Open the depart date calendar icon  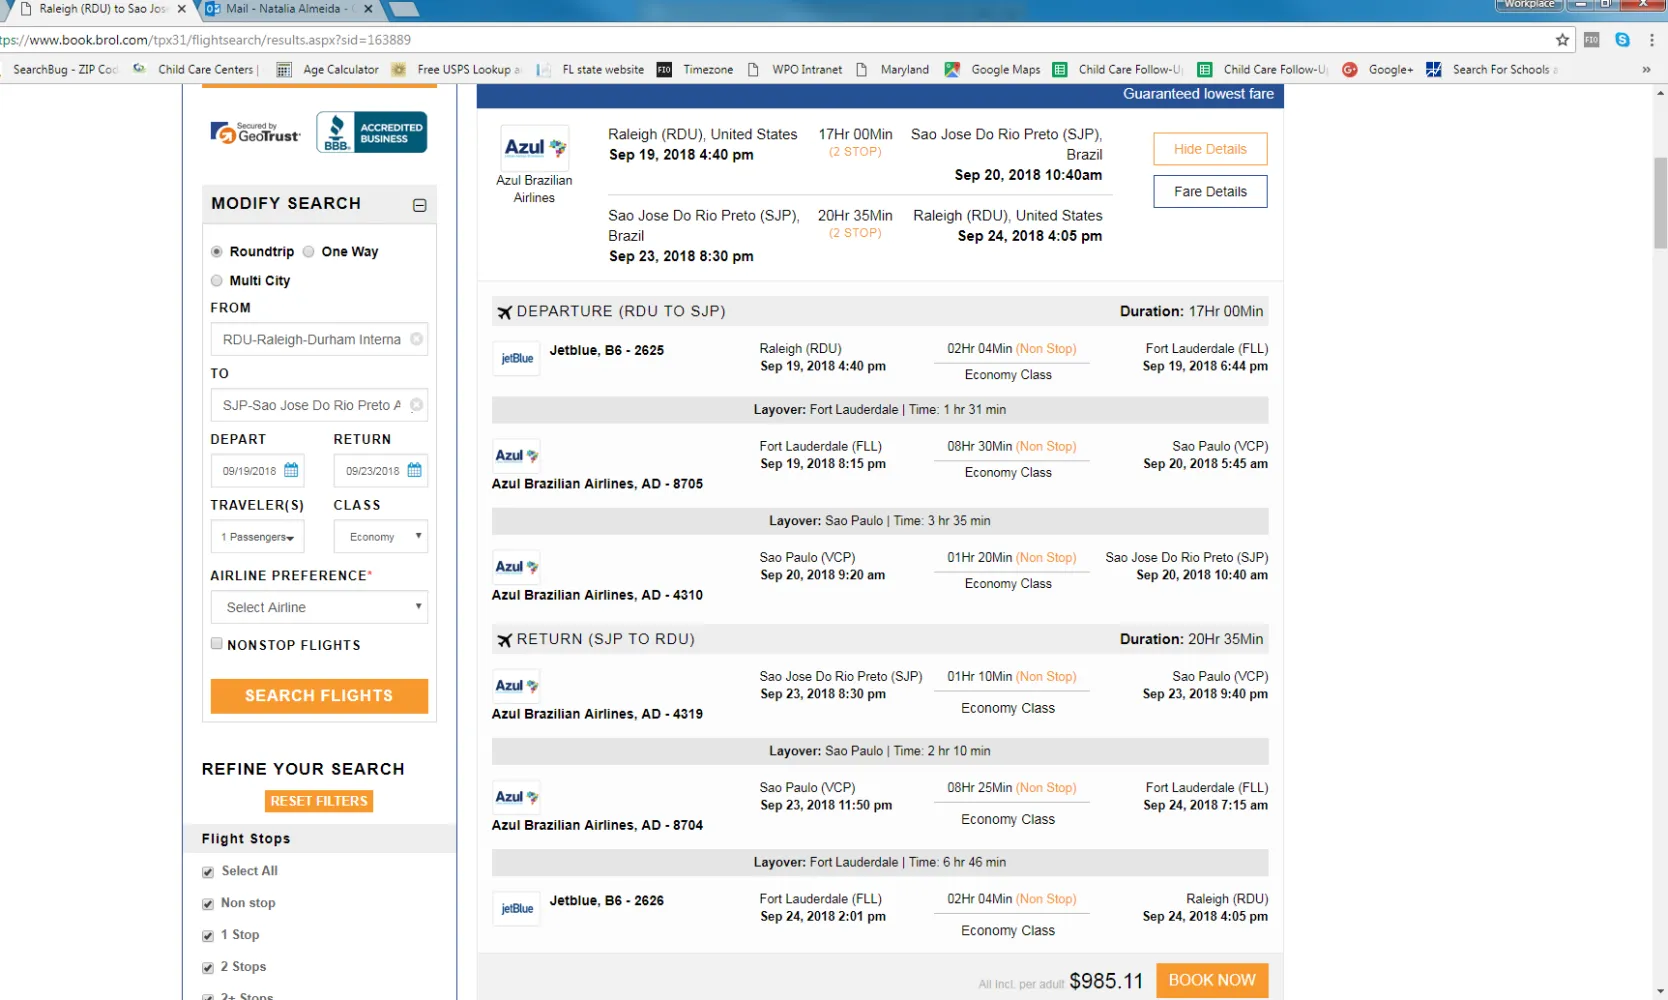point(291,470)
